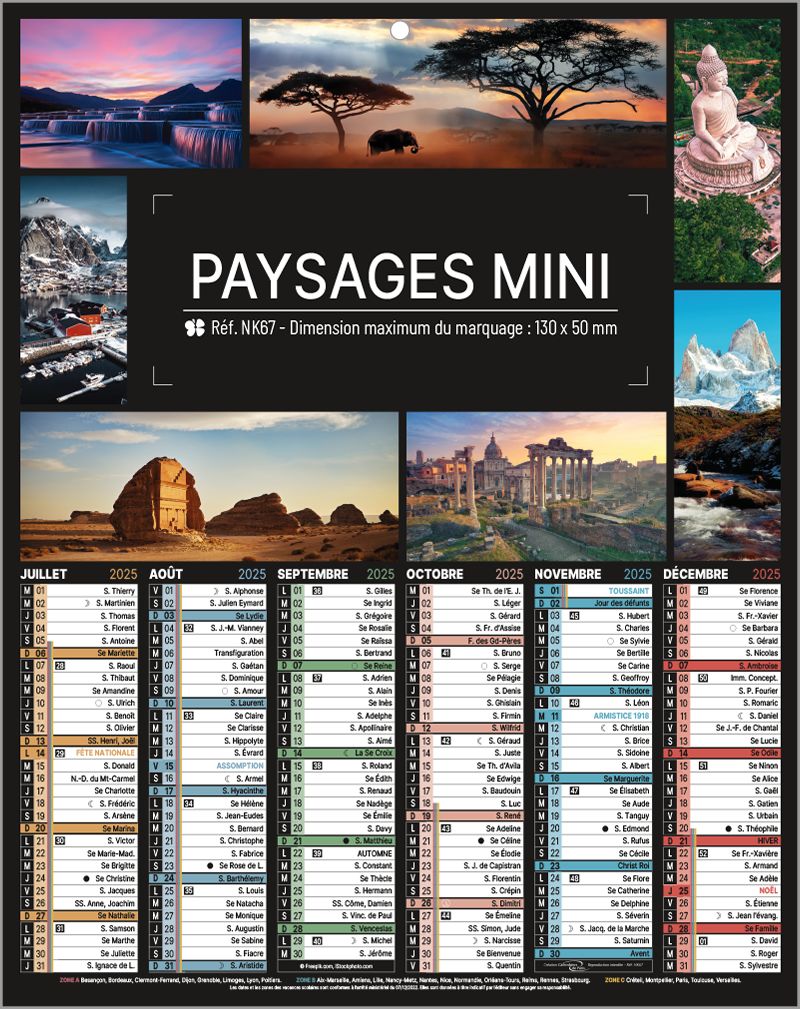Screen dimensions: 800x1009
Task: Click the PAYSAGES MINI title
Action: coord(400,275)
